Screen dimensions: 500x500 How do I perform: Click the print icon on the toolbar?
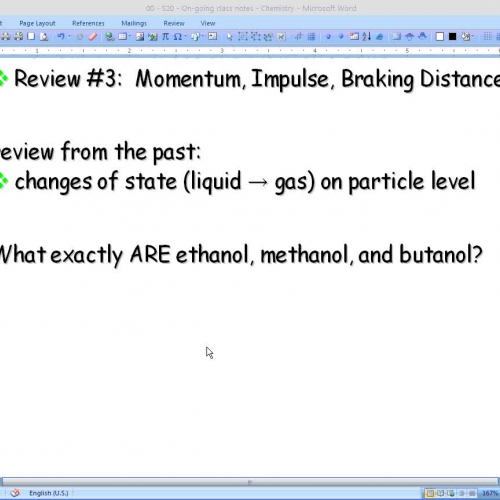5,37
